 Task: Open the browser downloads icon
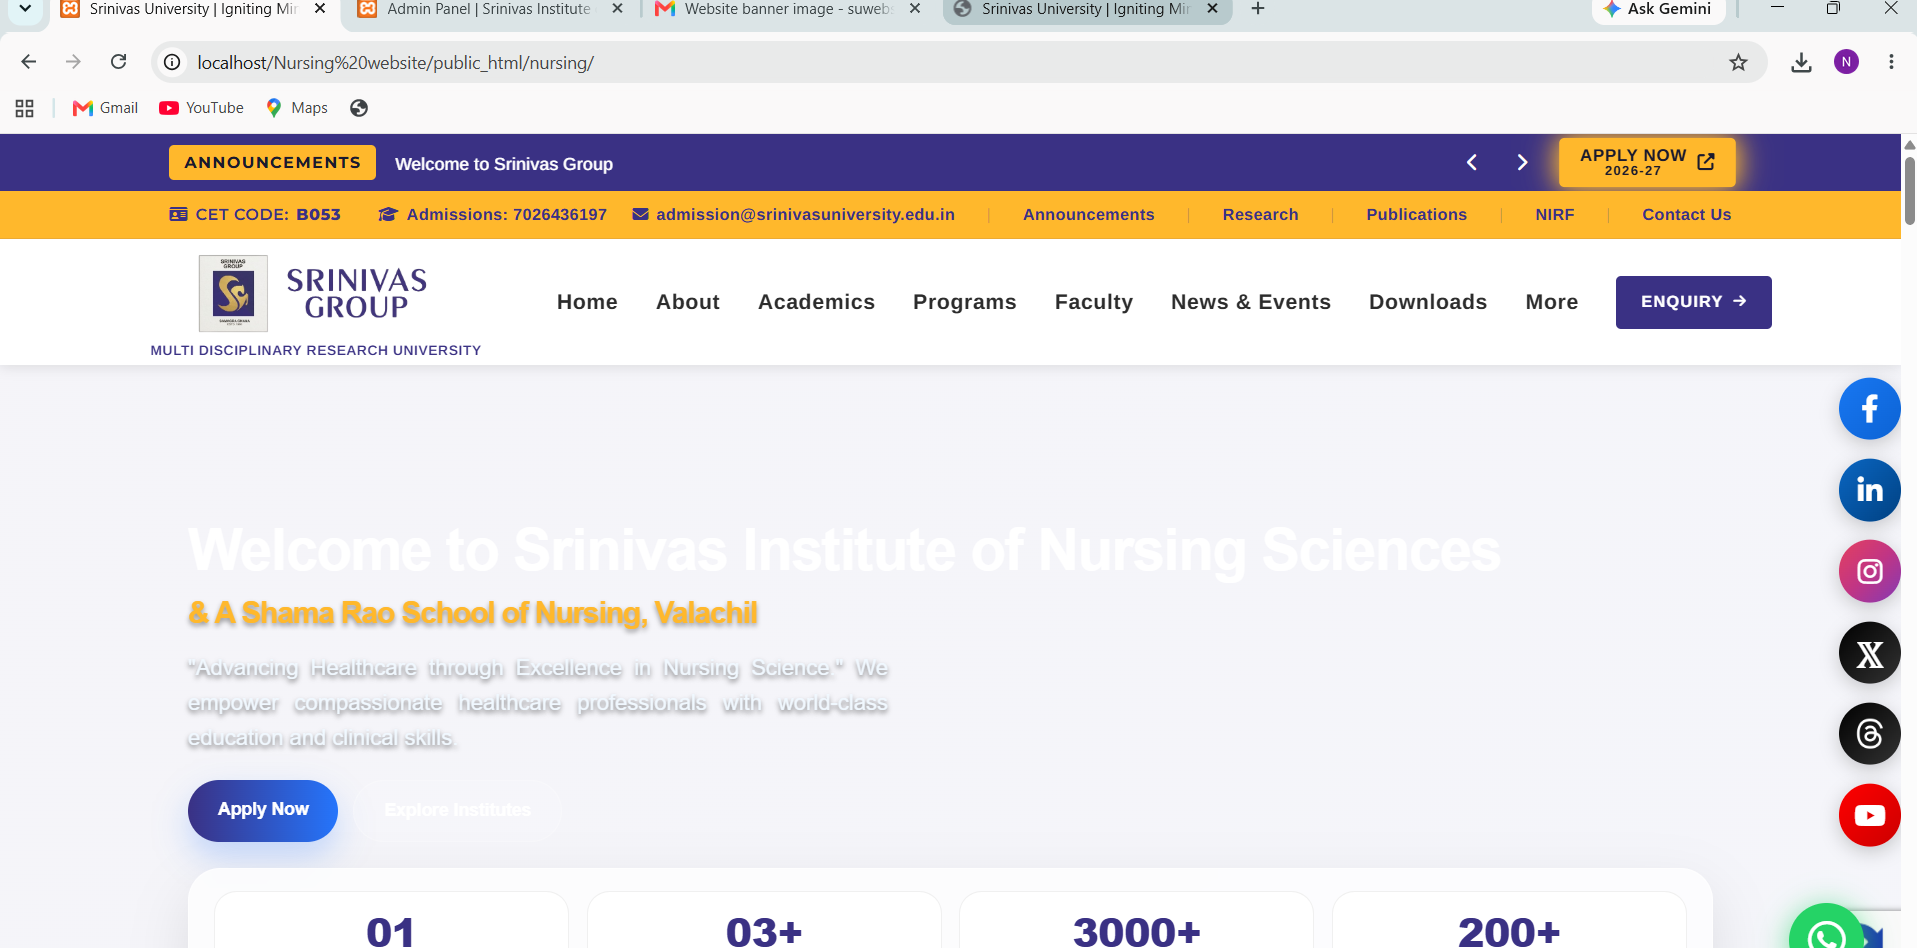(x=1801, y=62)
